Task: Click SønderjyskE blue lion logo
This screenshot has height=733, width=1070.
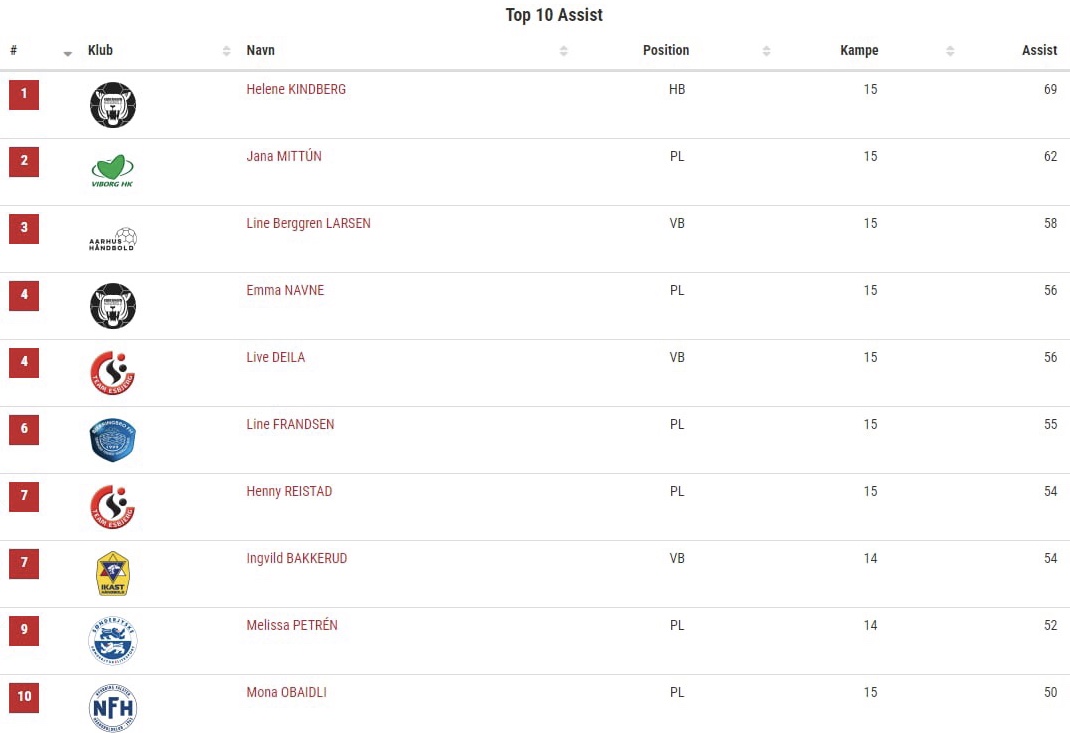Action: pyautogui.click(x=113, y=641)
